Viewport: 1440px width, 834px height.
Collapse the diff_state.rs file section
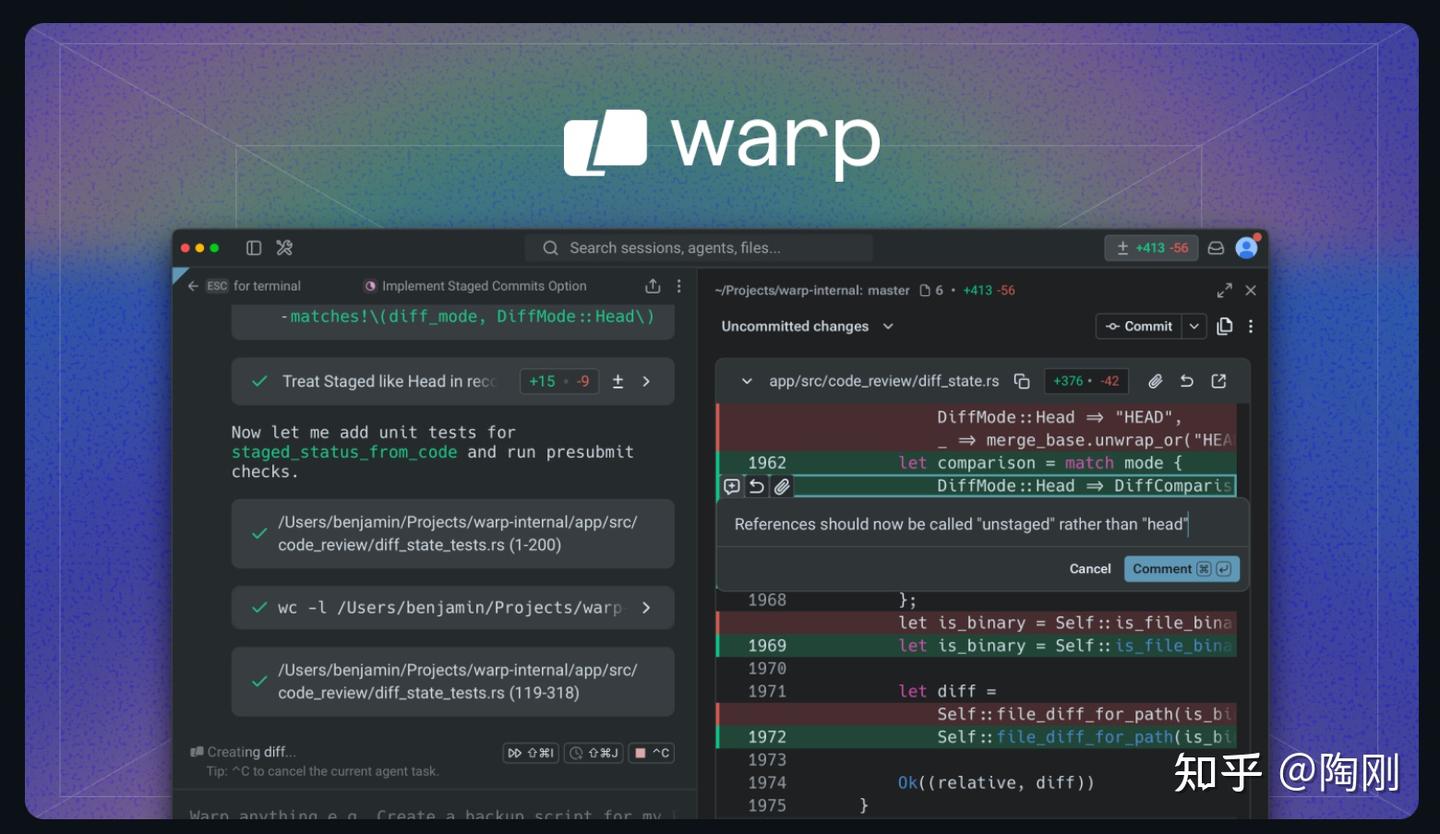746,381
